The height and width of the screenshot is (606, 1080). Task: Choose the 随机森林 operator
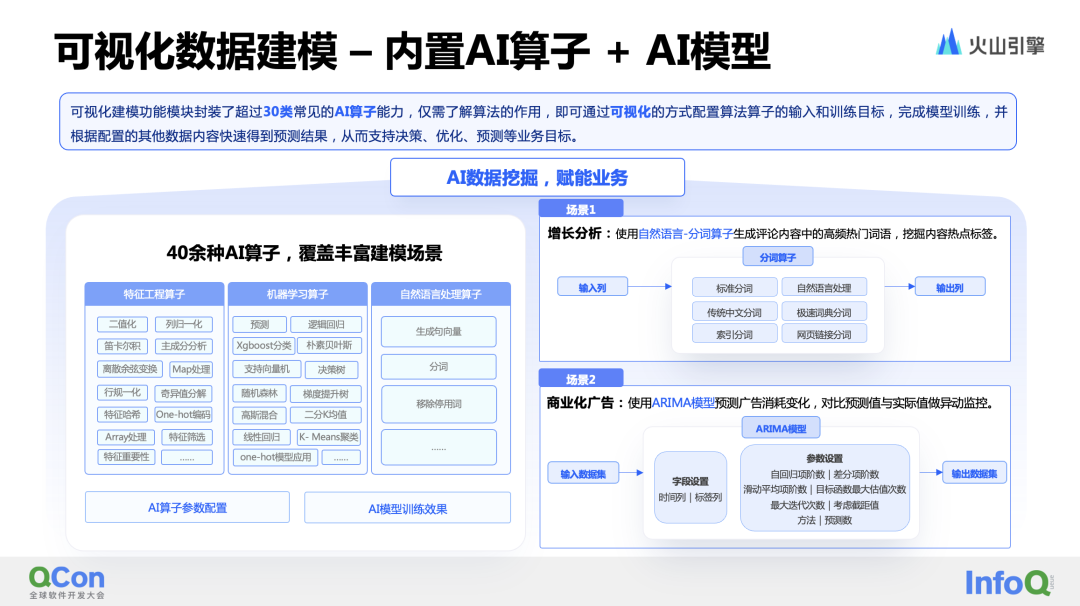259,393
